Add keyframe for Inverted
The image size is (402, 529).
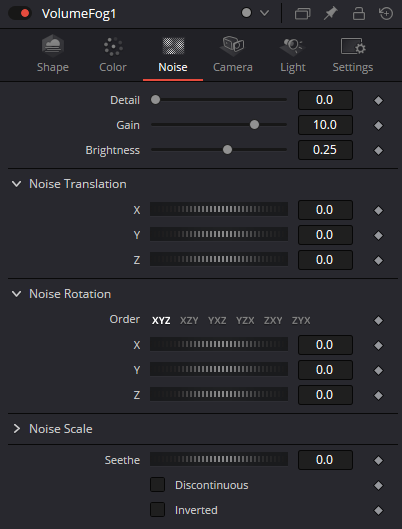pyautogui.click(x=378, y=510)
